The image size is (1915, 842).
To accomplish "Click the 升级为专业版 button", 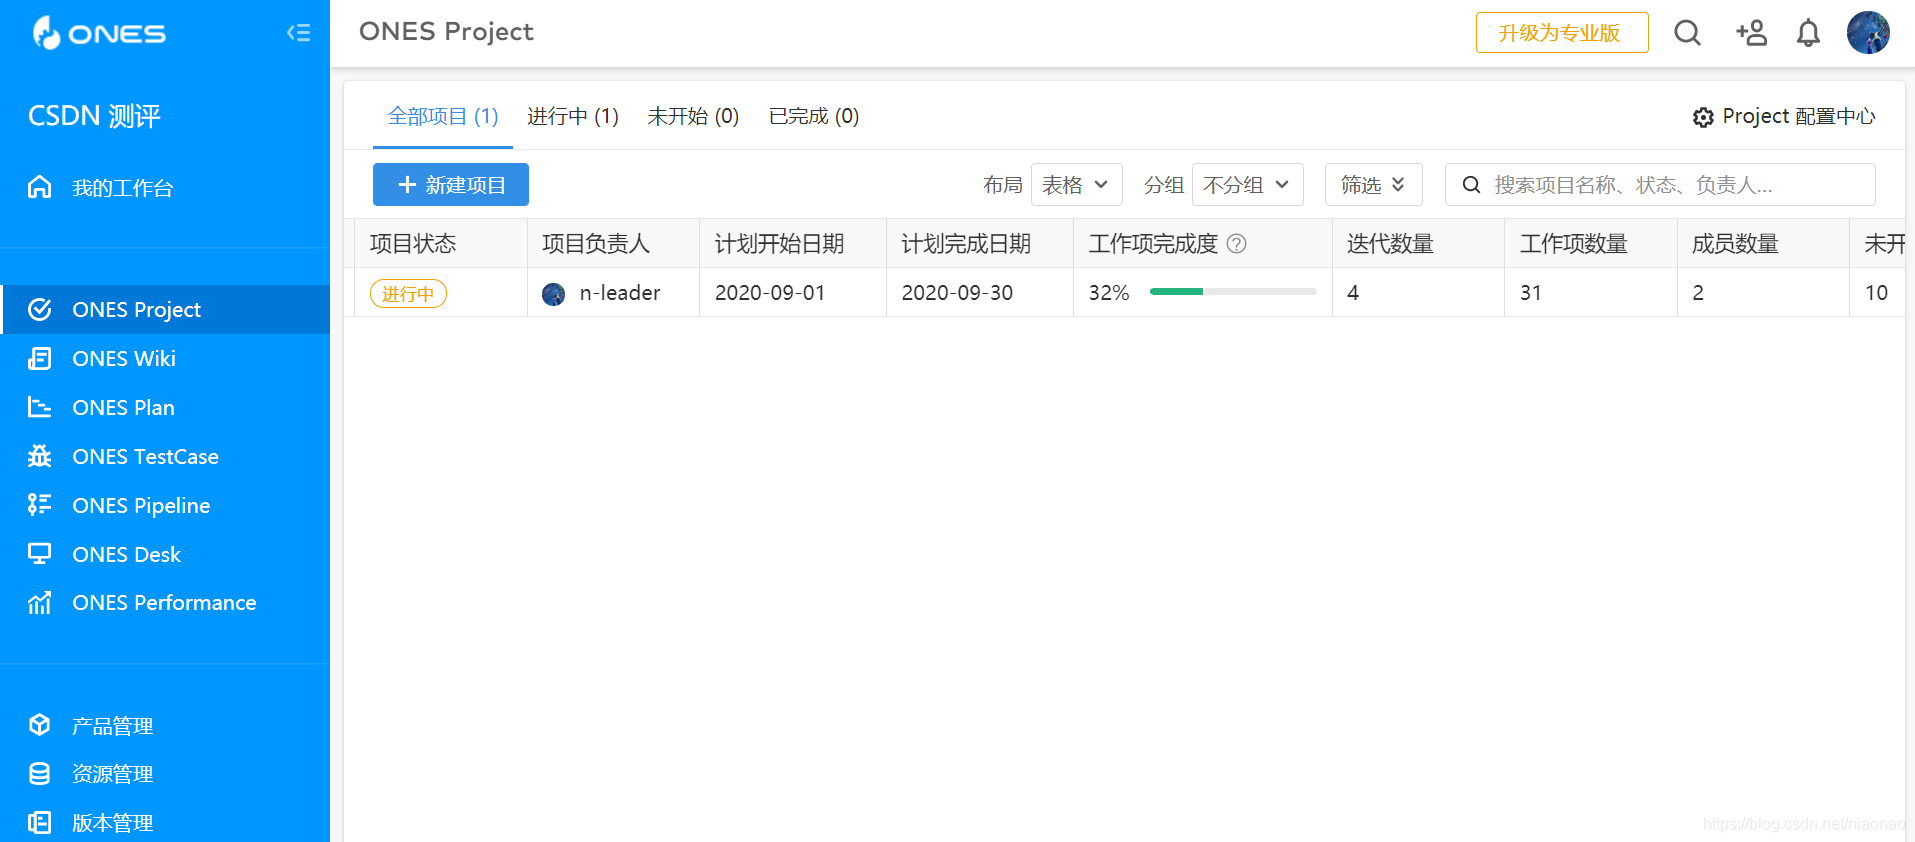I will pyautogui.click(x=1562, y=33).
